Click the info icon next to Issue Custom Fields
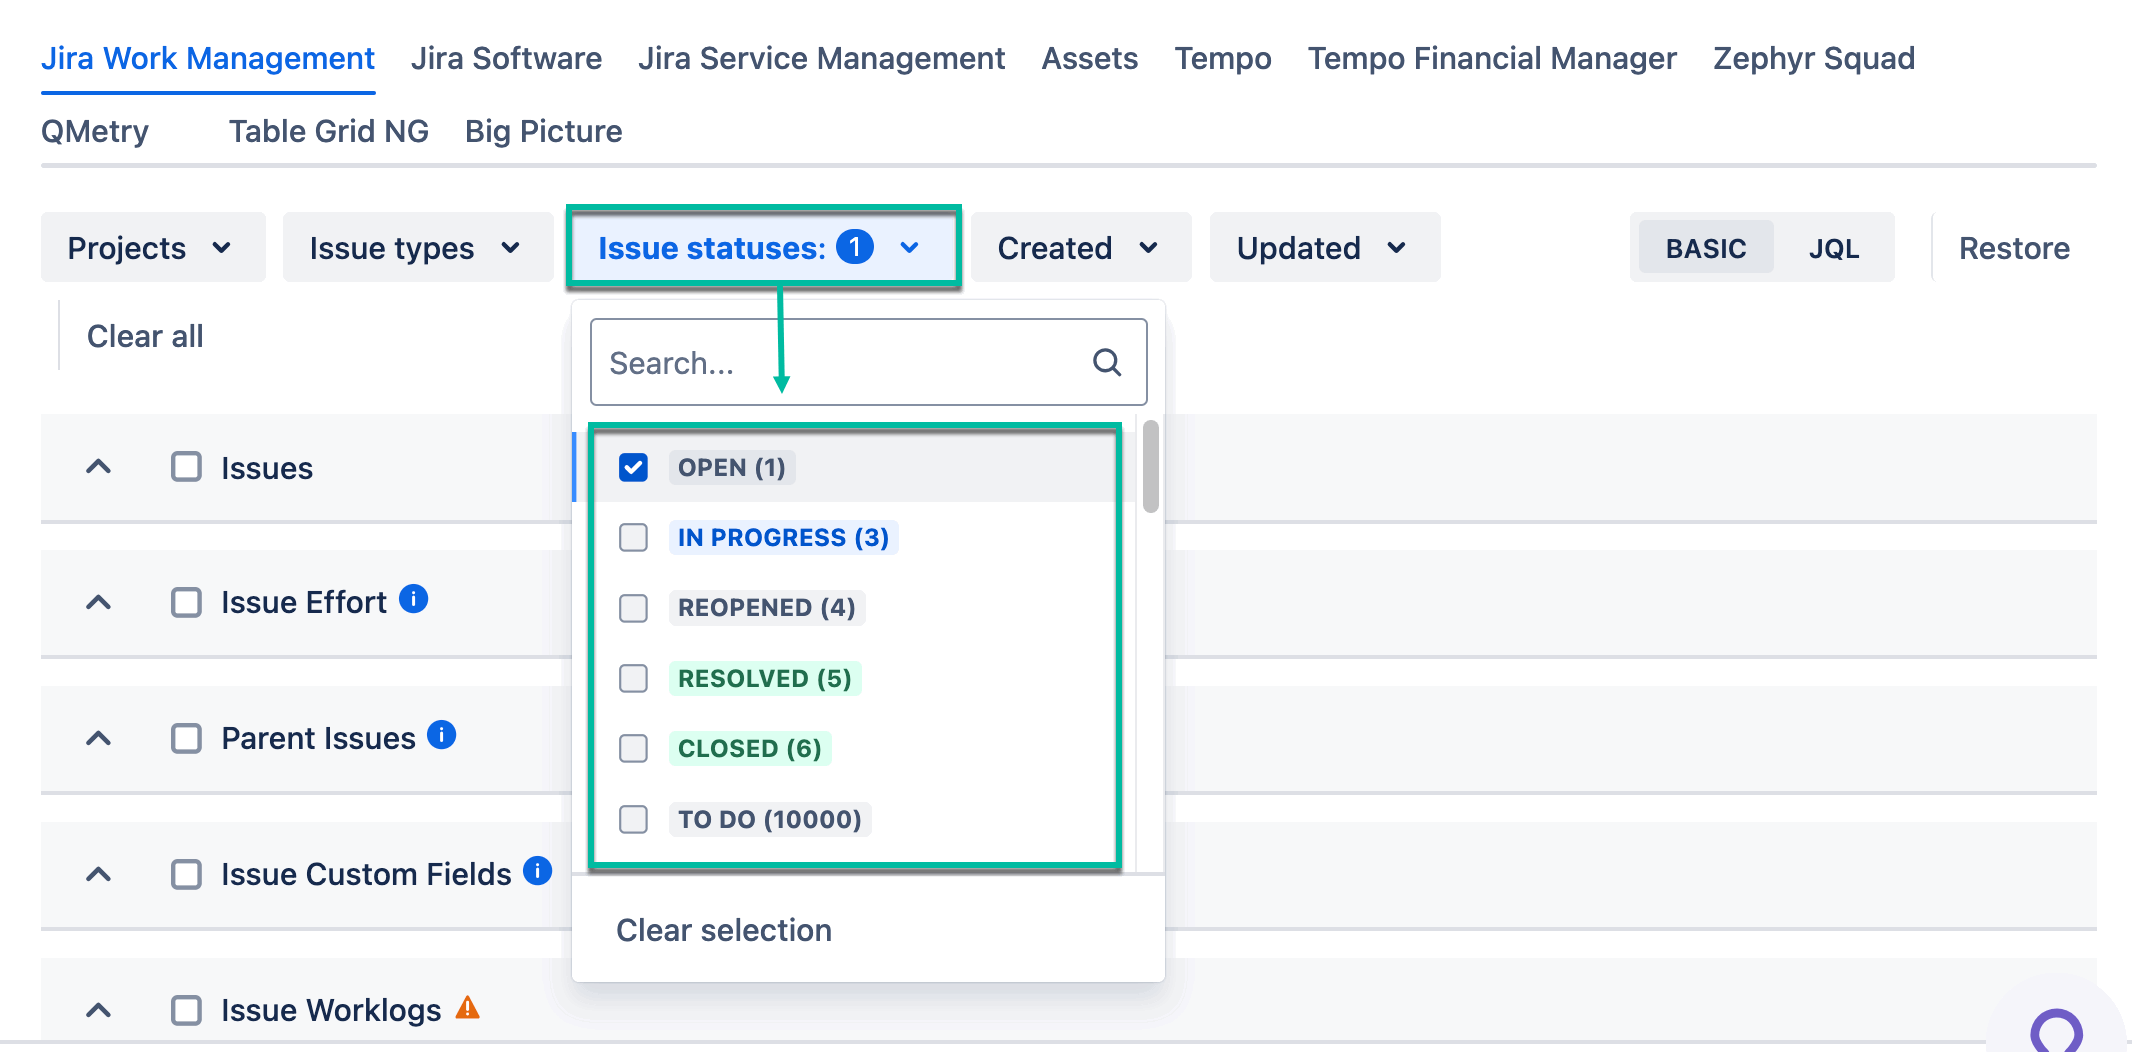This screenshot has height=1052, width=2132. [538, 871]
